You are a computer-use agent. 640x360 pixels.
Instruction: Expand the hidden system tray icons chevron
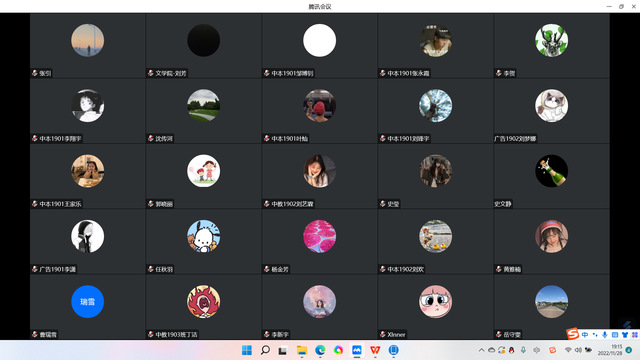[x=481, y=350]
